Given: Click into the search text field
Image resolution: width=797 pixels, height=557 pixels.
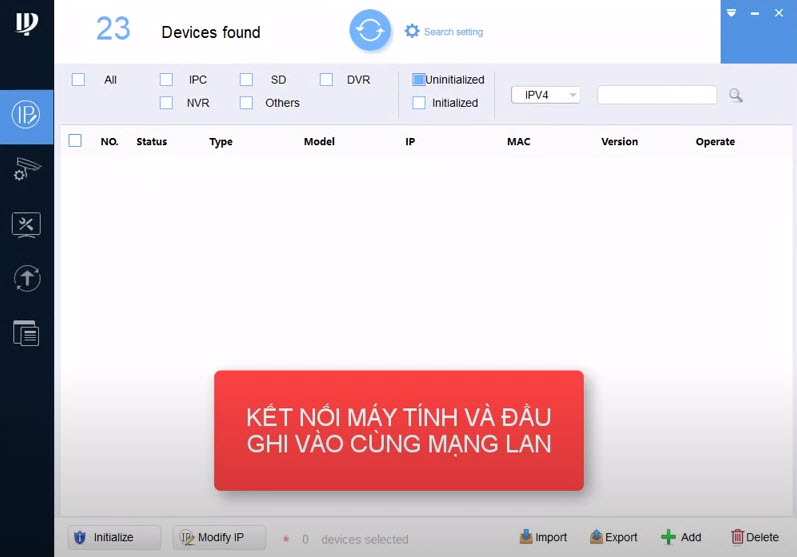Looking at the screenshot, I should (x=656, y=95).
